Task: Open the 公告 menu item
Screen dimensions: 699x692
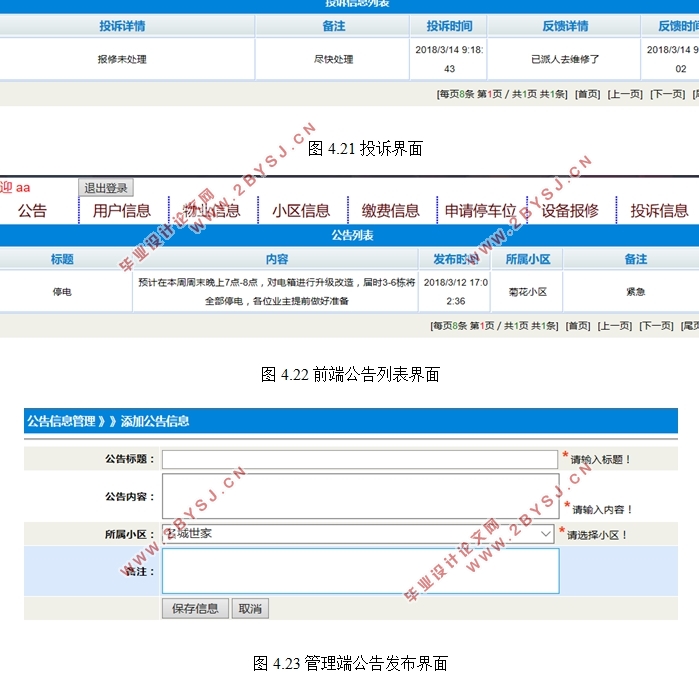Action: click(x=32, y=210)
